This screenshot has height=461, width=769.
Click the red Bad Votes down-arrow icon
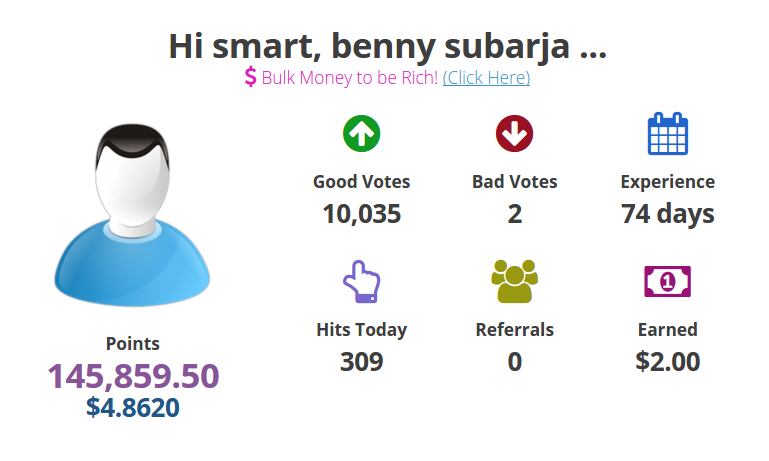(514, 134)
